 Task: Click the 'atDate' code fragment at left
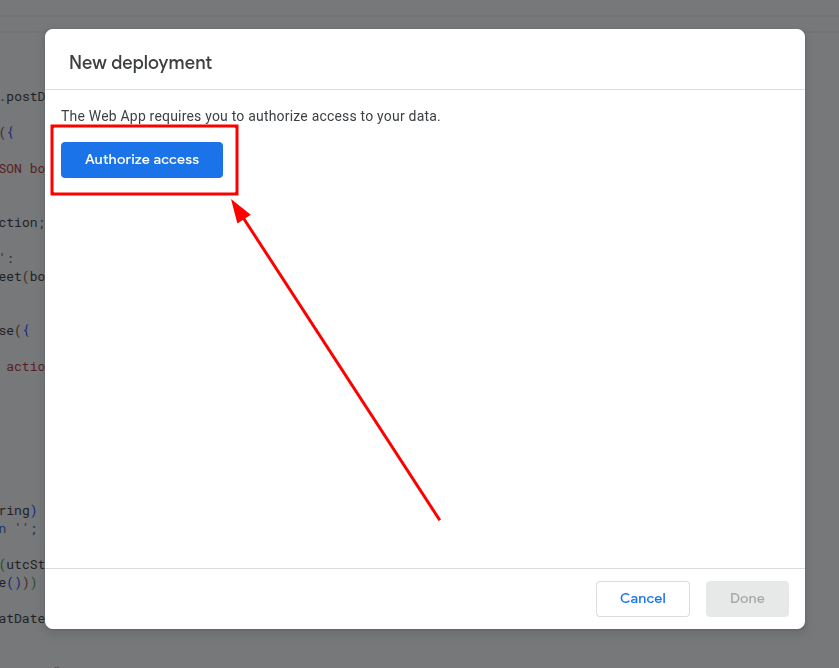coord(22,618)
